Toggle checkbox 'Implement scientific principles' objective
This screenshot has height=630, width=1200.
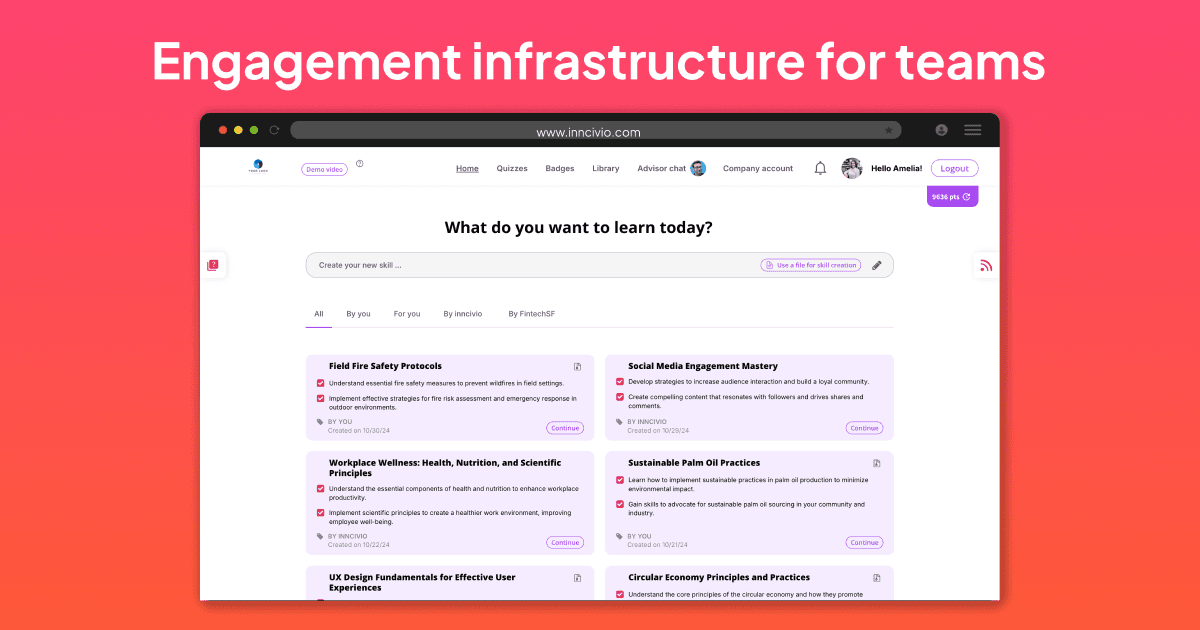(x=321, y=513)
